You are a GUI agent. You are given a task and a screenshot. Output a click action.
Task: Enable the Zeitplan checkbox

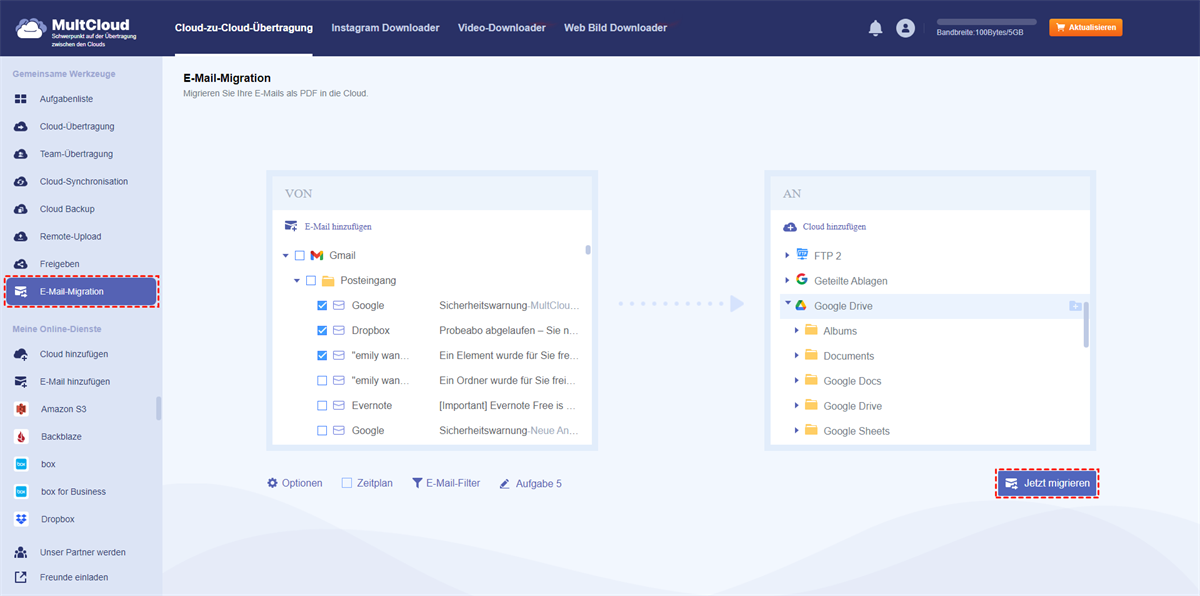[347, 483]
